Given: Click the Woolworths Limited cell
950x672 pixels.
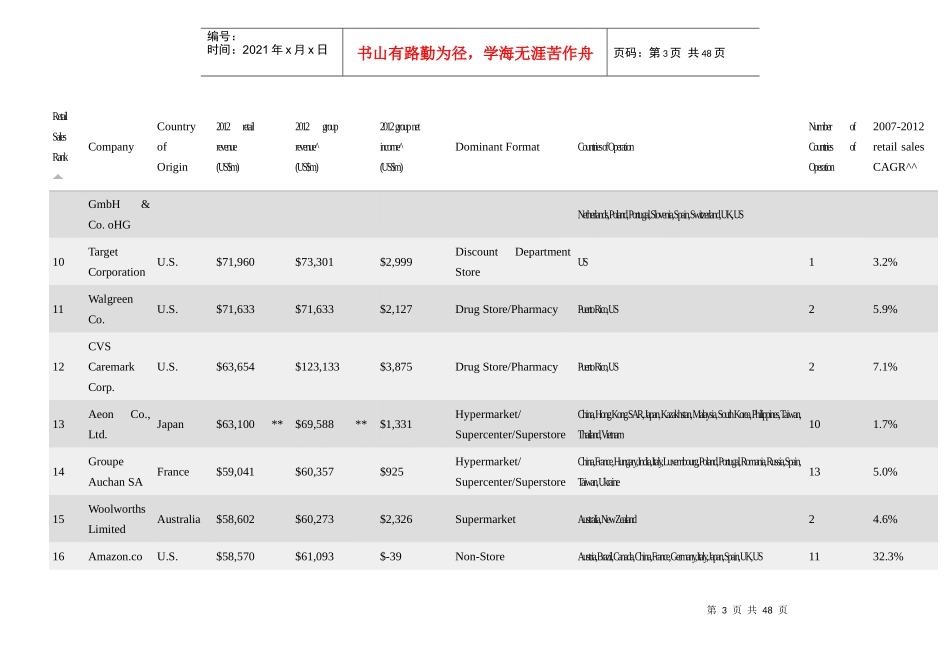Looking at the screenshot, I should click(117, 519).
